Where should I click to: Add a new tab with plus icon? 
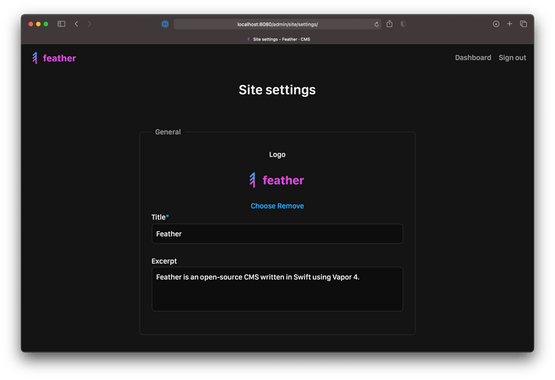tap(509, 24)
